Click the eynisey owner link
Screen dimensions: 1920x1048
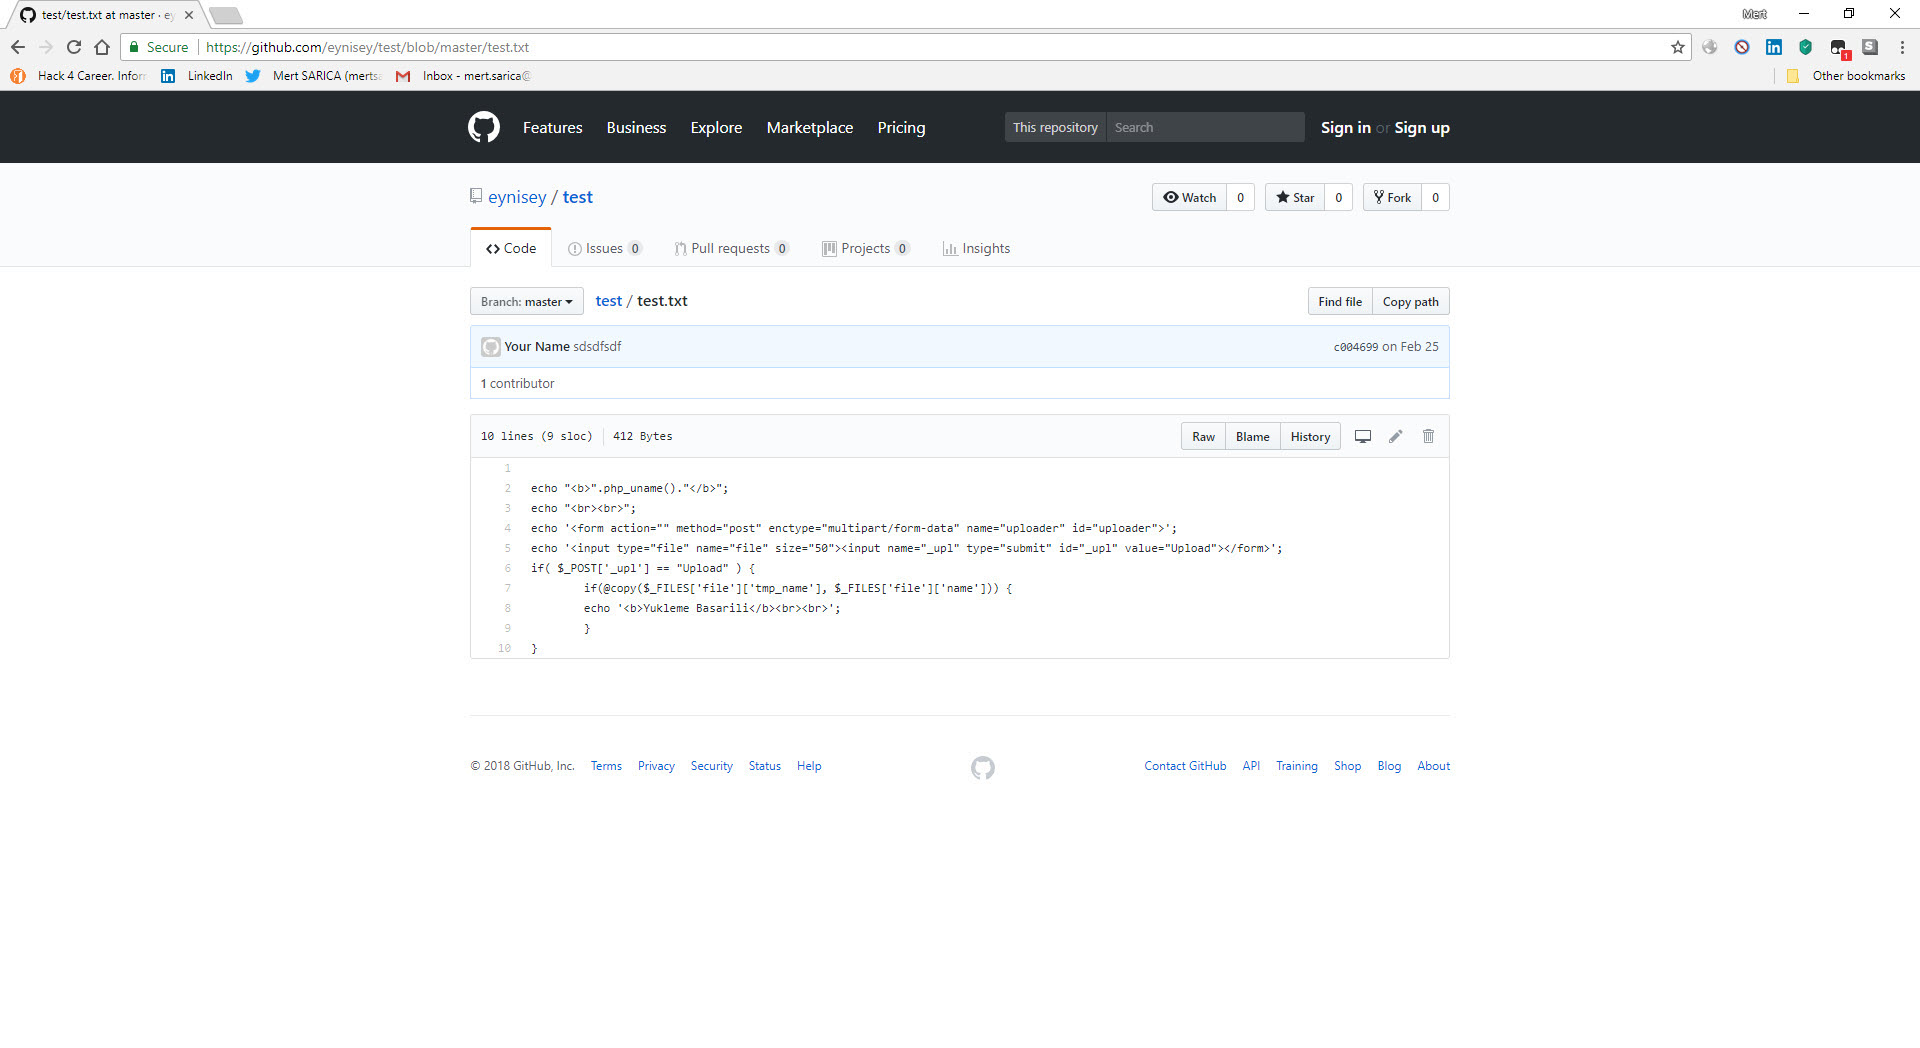[517, 197]
